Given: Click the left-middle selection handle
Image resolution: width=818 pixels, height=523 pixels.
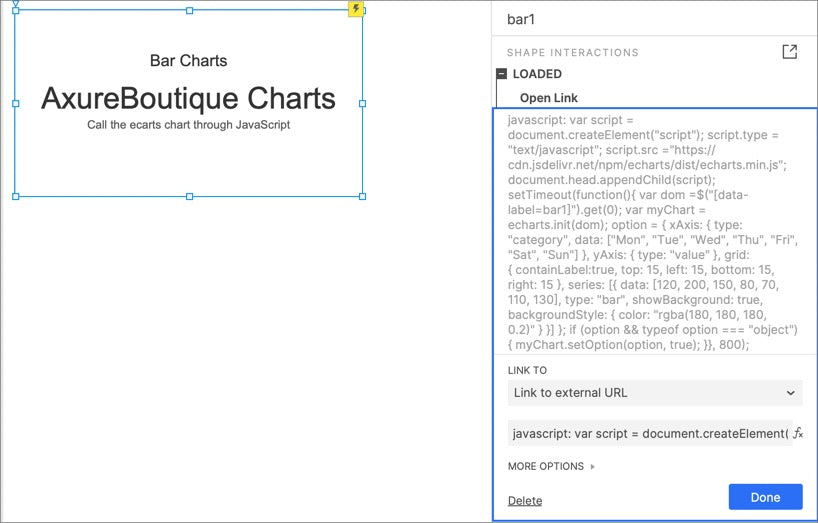Looking at the screenshot, I should coord(16,104).
